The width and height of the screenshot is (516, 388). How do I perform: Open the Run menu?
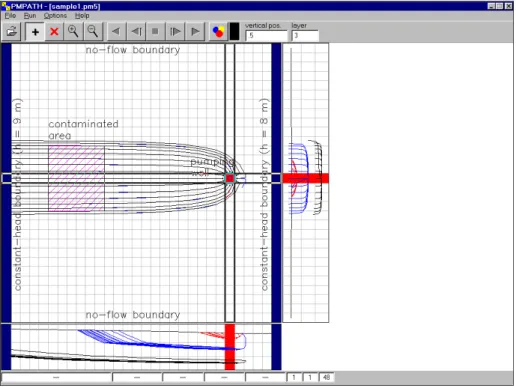coord(30,16)
